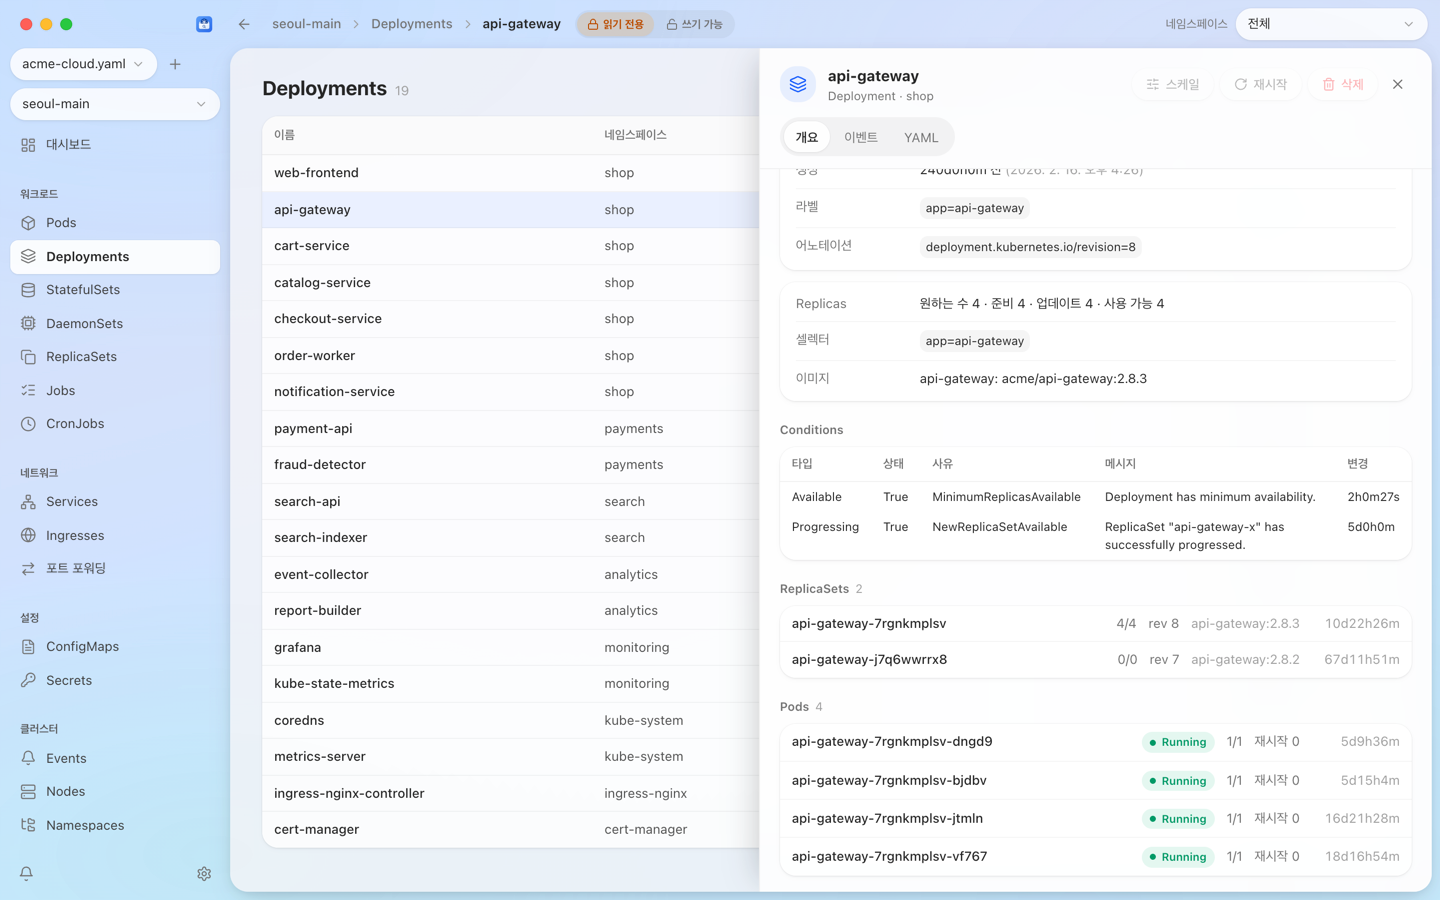
Task: Open settings gear in sidebar
Action: 204,873
